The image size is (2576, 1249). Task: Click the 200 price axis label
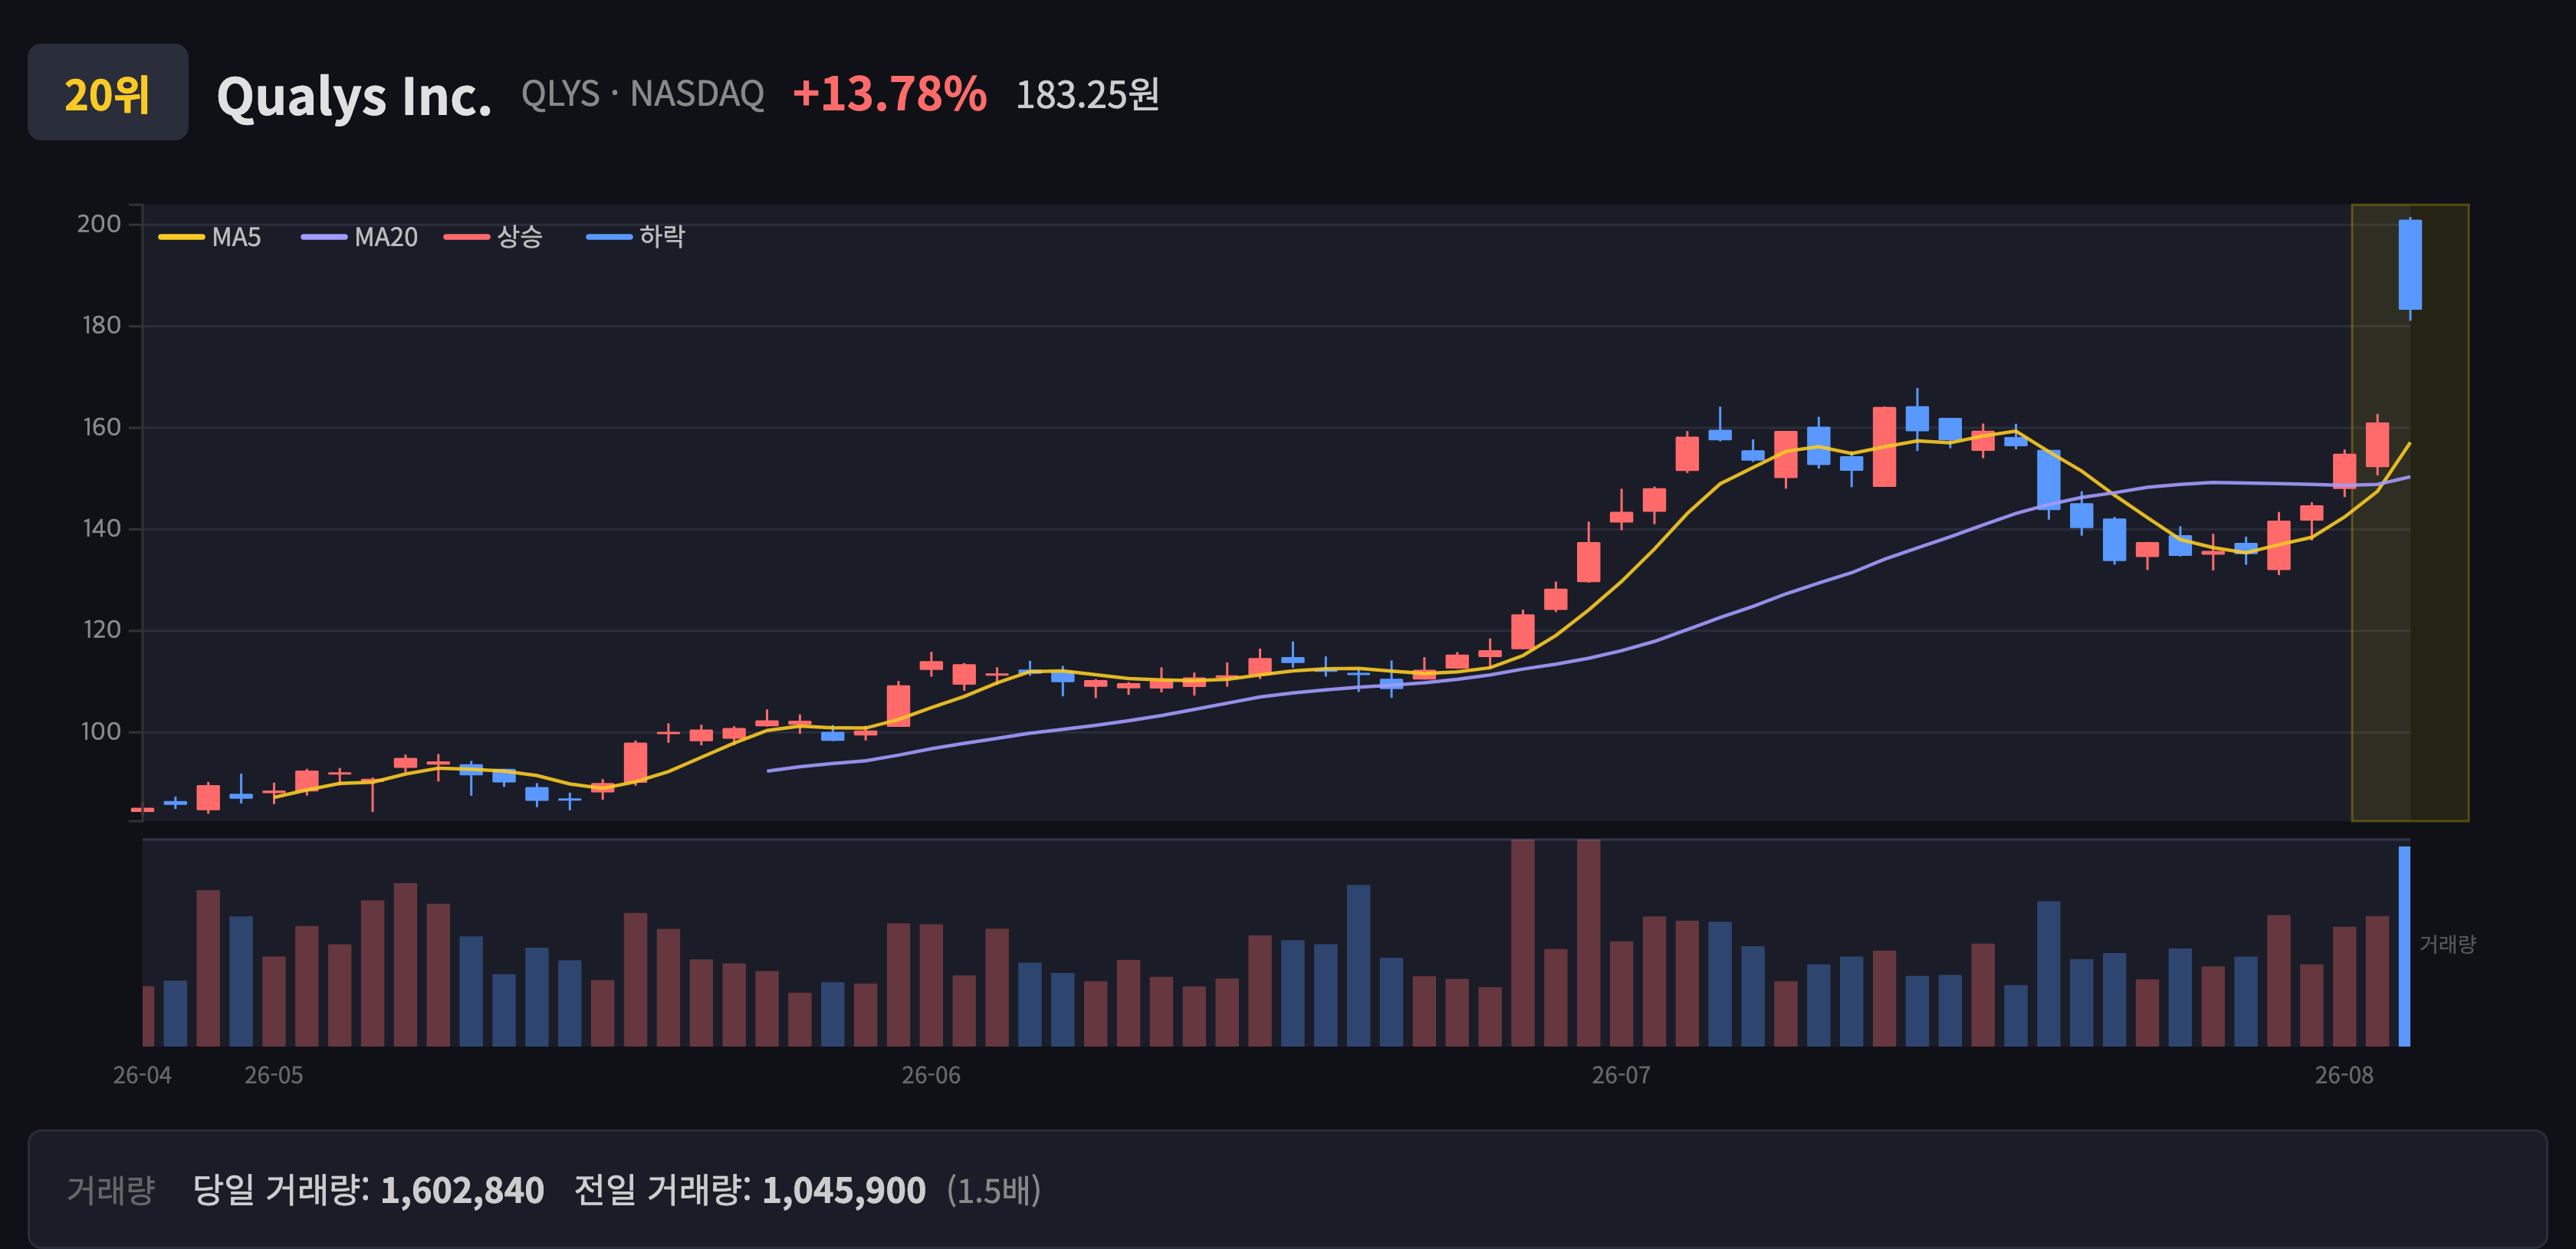tap(99, 224)
